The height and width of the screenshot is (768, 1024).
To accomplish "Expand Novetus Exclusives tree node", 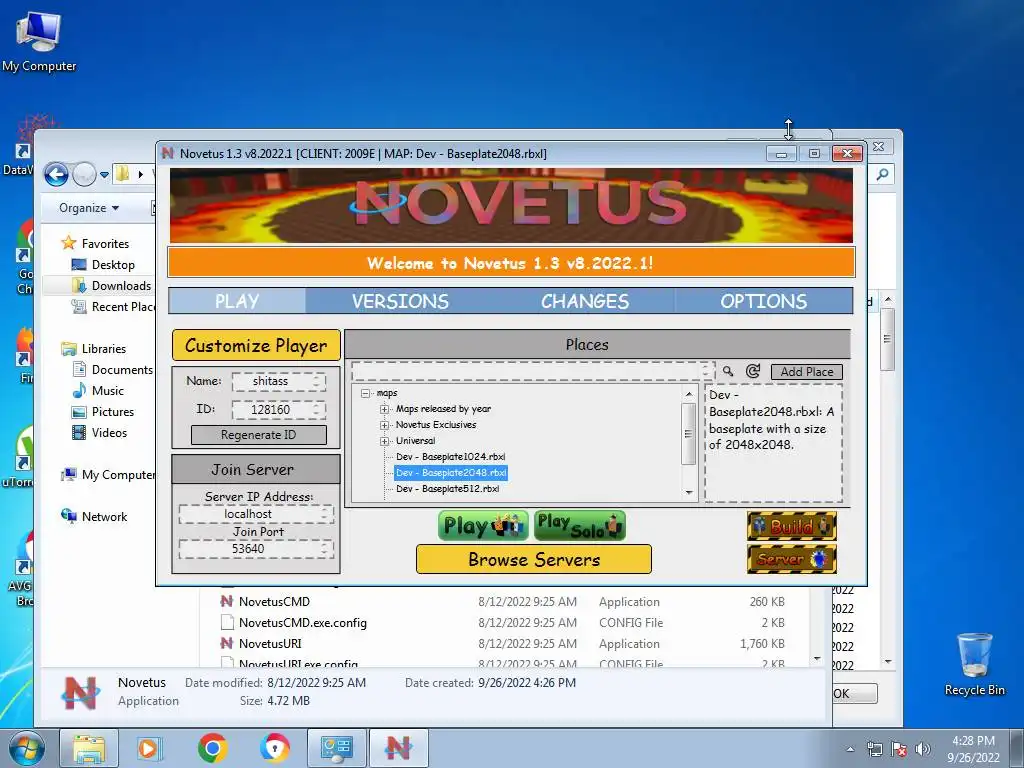I will [x=384, y=425].
